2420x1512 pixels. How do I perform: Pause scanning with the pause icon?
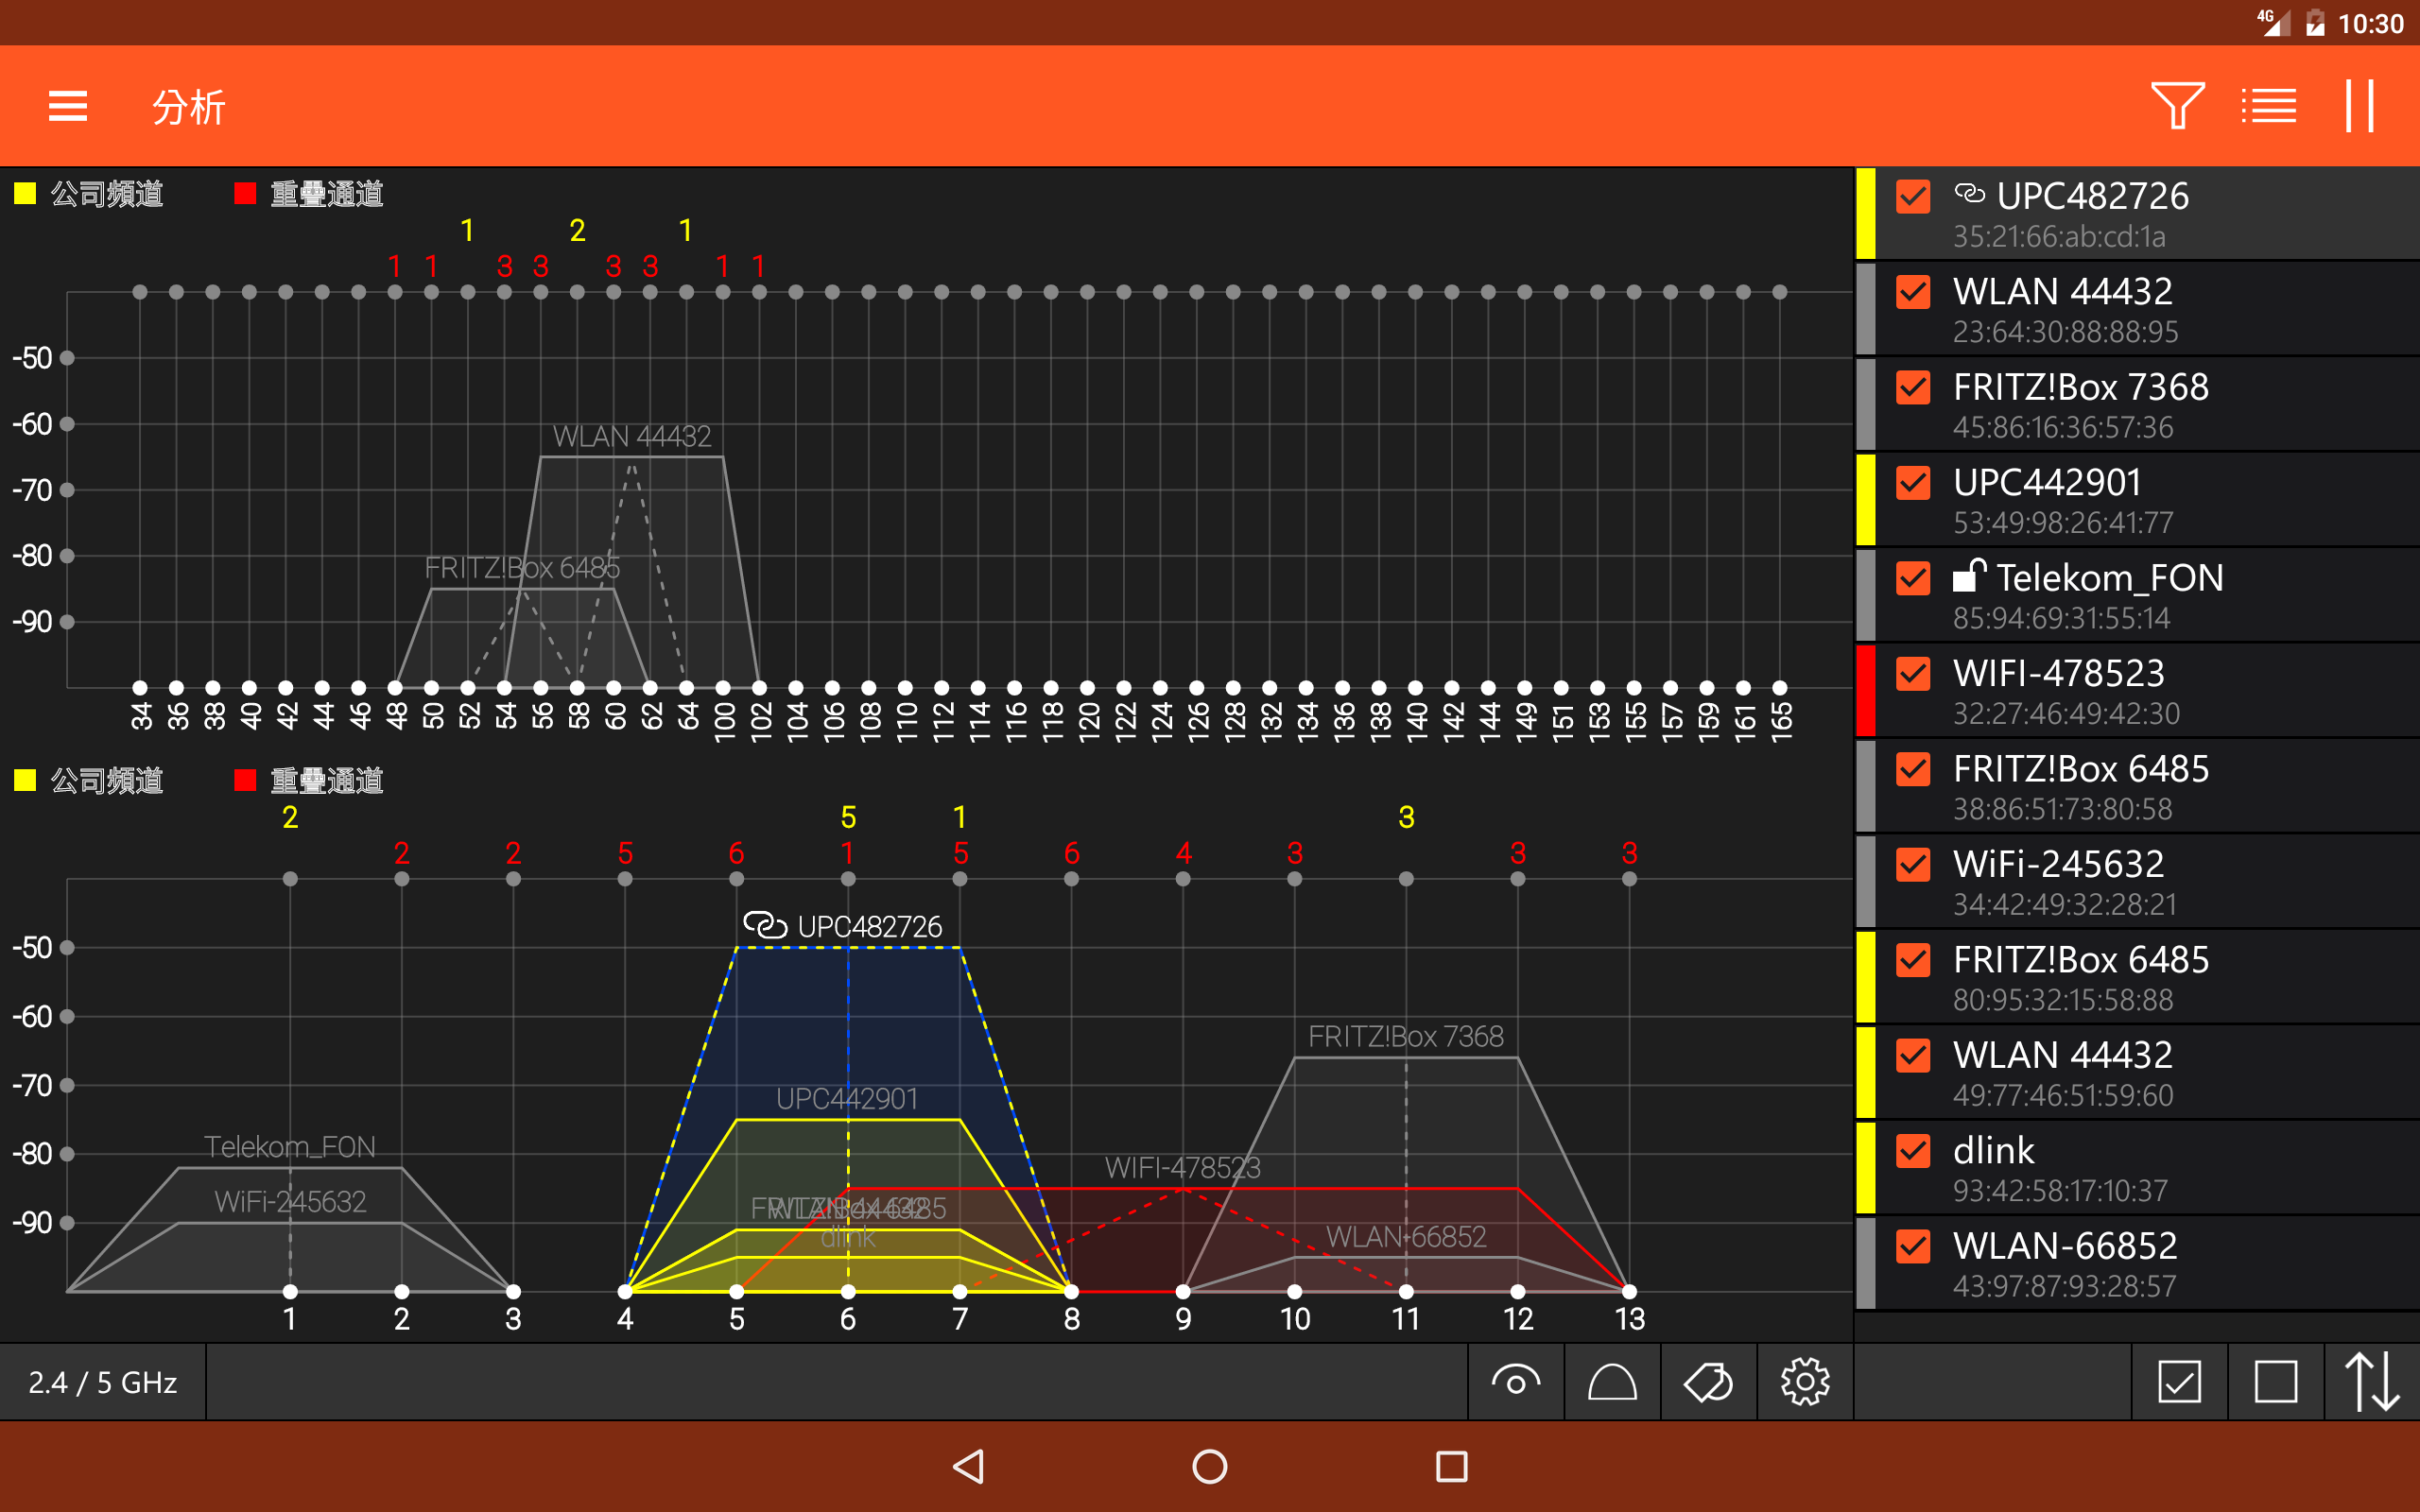(2359, 106)
